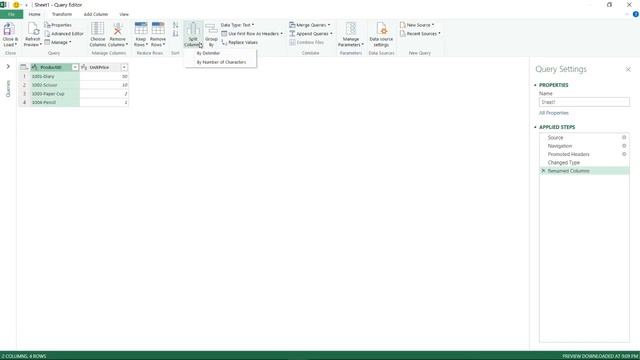Open the Recent Sources dropdown
This screenshot has width=640, height=360.
pos(420,33)
